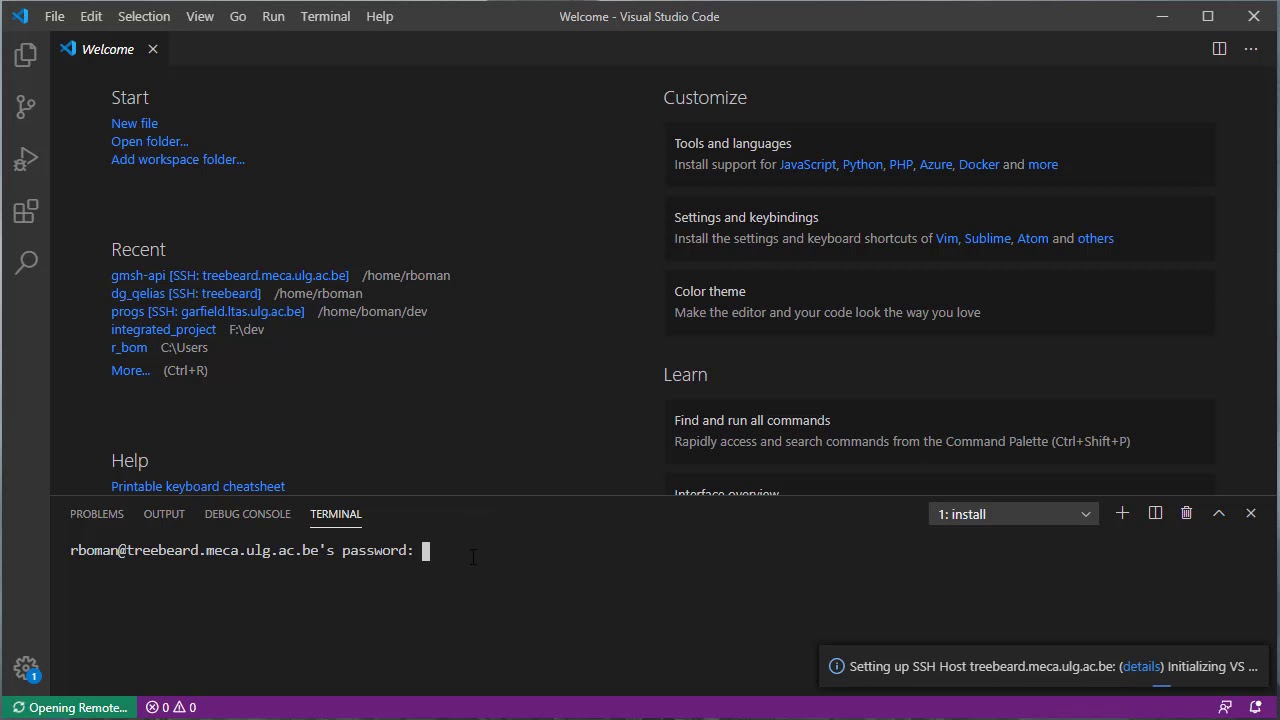Viewport: 1280px width, 720px height.
Task: Click the feedback icon in status bar
Action: tap(1225, 707)
